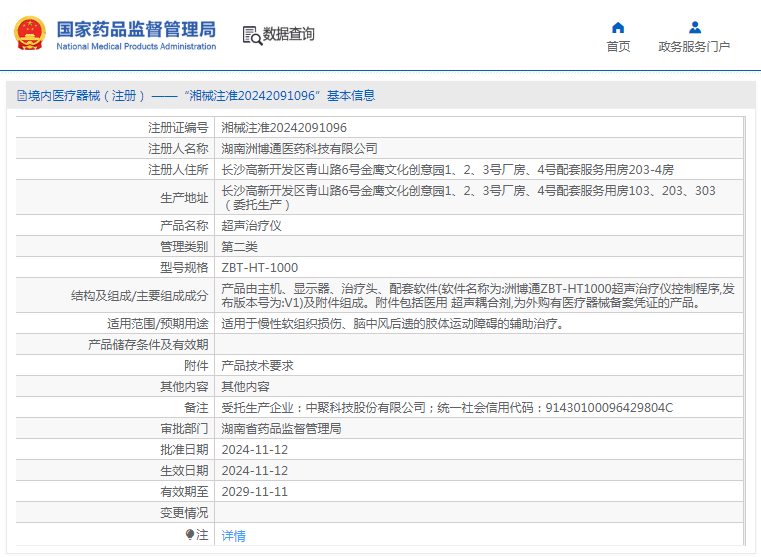Click the remark with credit code 91430100096429804C
This screenshot has width=761, height=557.
click(447, 408)
